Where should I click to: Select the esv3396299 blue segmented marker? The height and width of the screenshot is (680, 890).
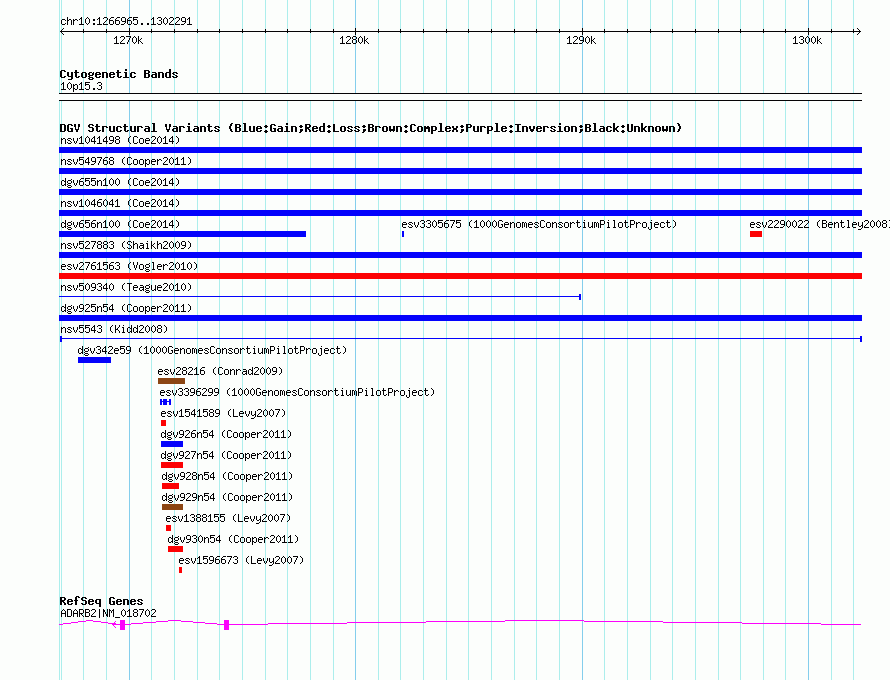pos(166,402)
